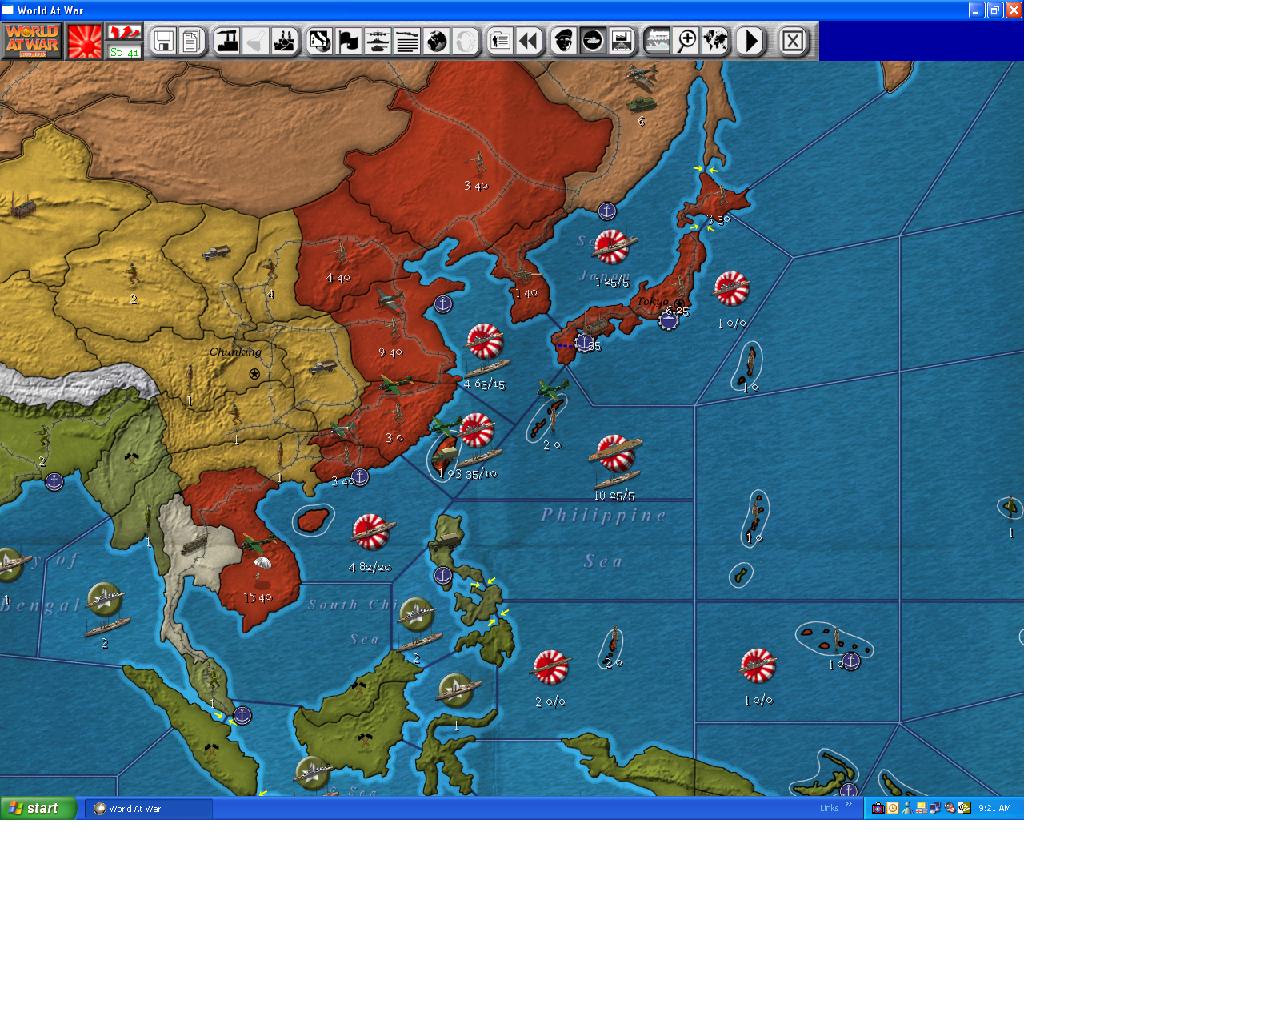Image resolution: width=1280 pixels, height=1024 pixels.
Task: Click the World At War taskbar button
Action: click(148, 808)
